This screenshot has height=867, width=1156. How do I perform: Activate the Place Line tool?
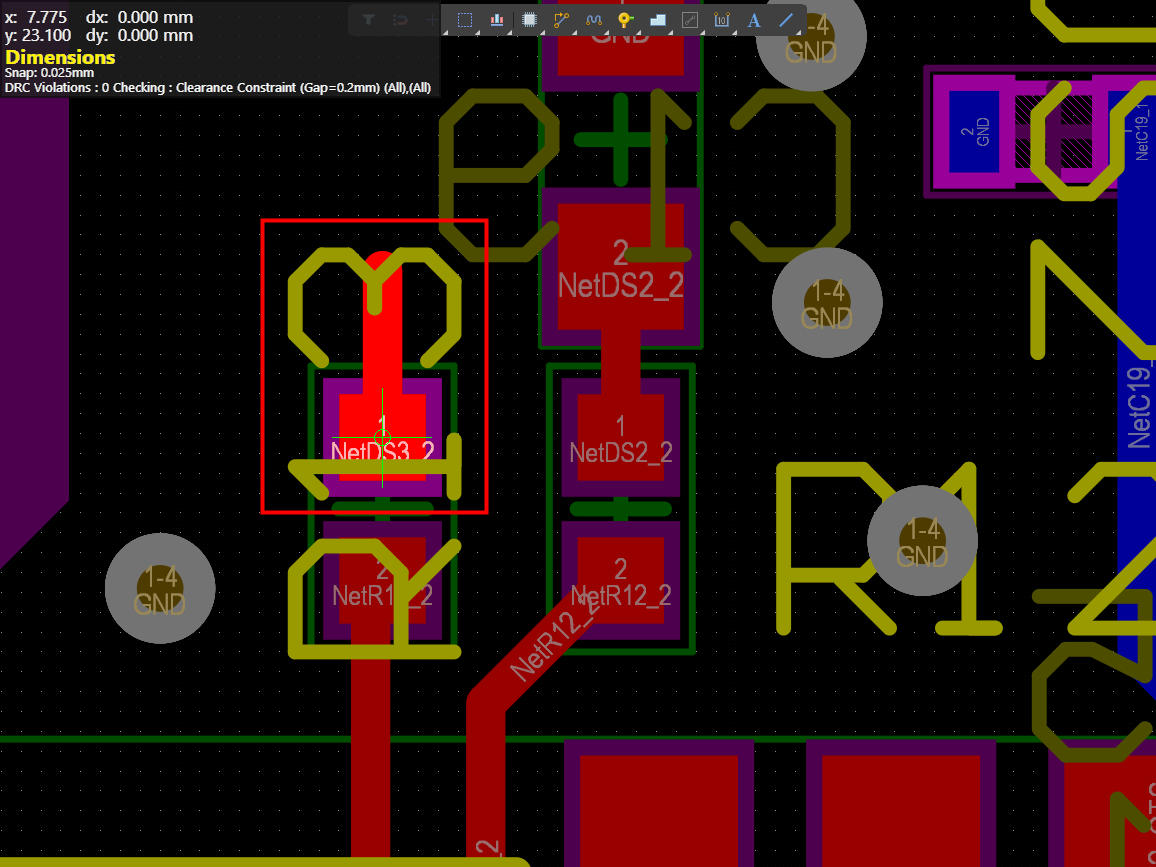click(786, 20)
